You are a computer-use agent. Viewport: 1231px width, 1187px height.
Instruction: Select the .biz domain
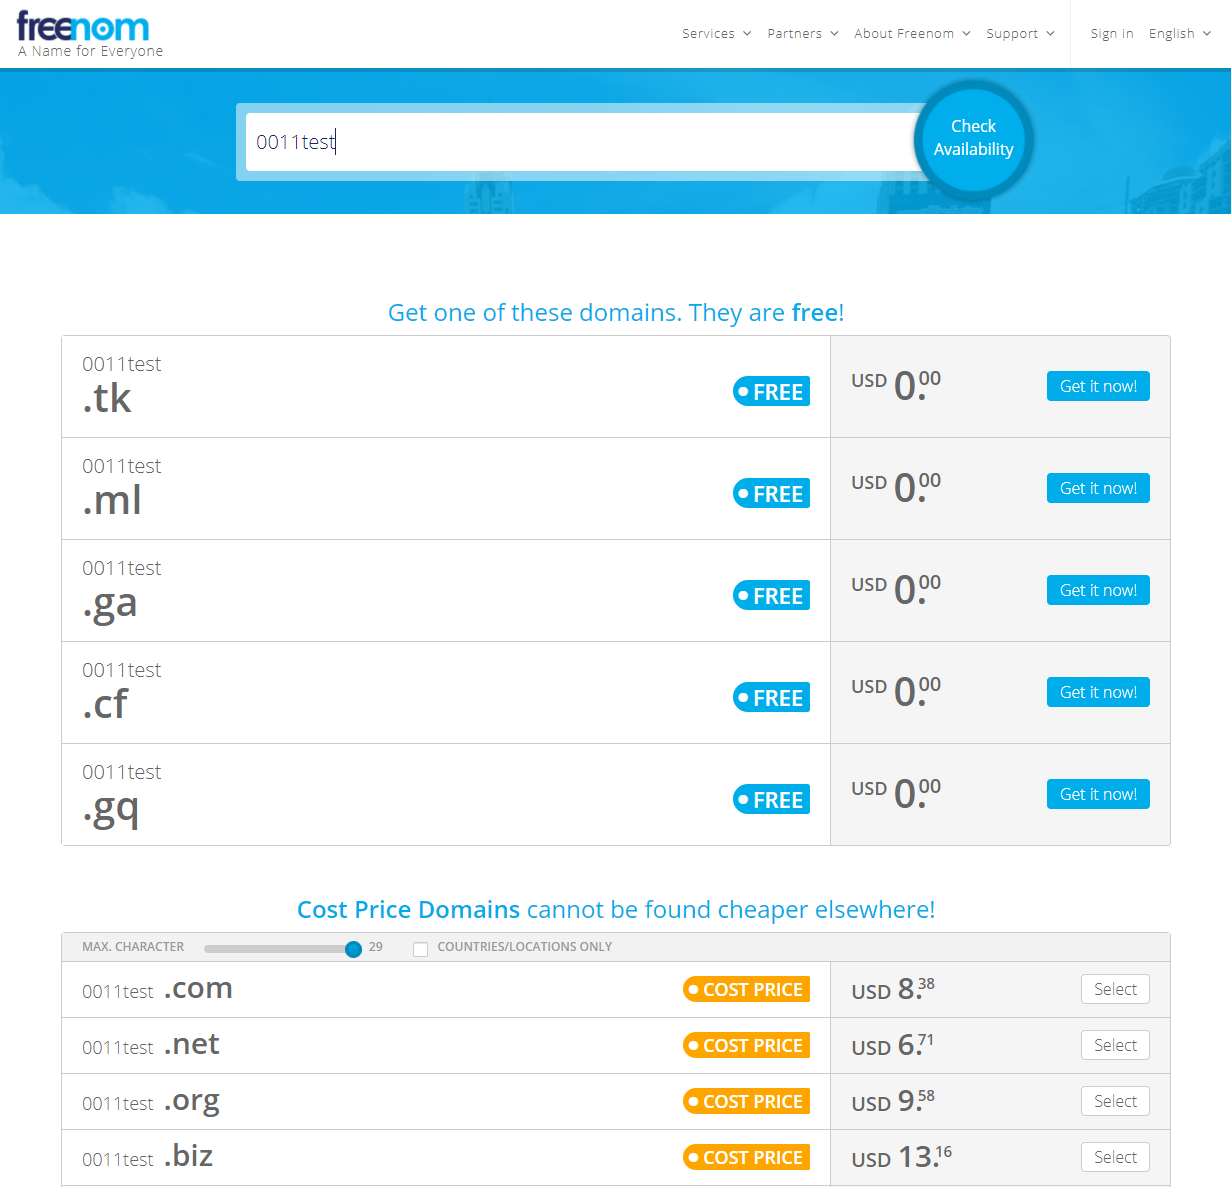coord(1115,1157)
